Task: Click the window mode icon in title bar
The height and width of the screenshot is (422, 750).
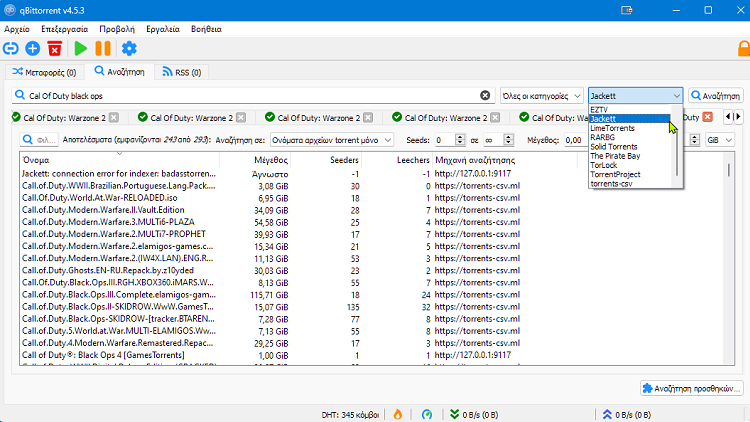Action: [627, 10]
